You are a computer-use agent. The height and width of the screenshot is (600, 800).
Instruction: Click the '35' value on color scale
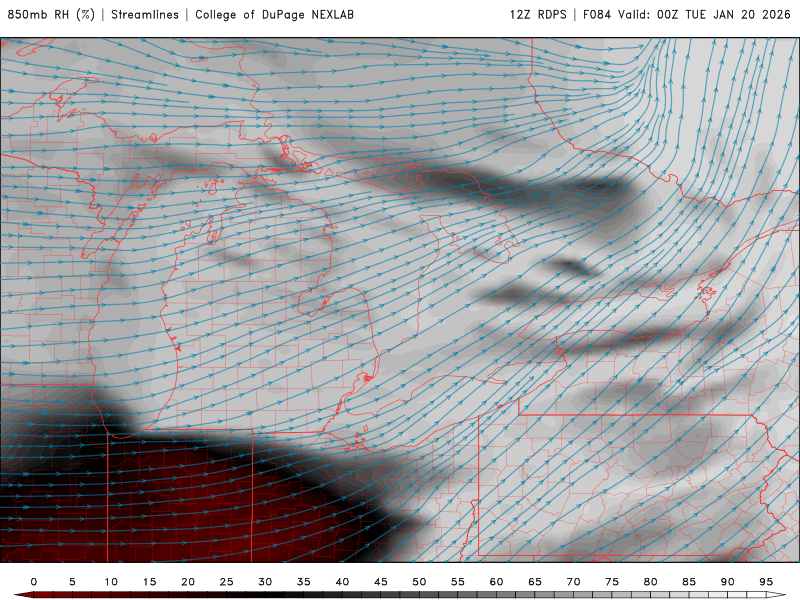tap(304, 582)
